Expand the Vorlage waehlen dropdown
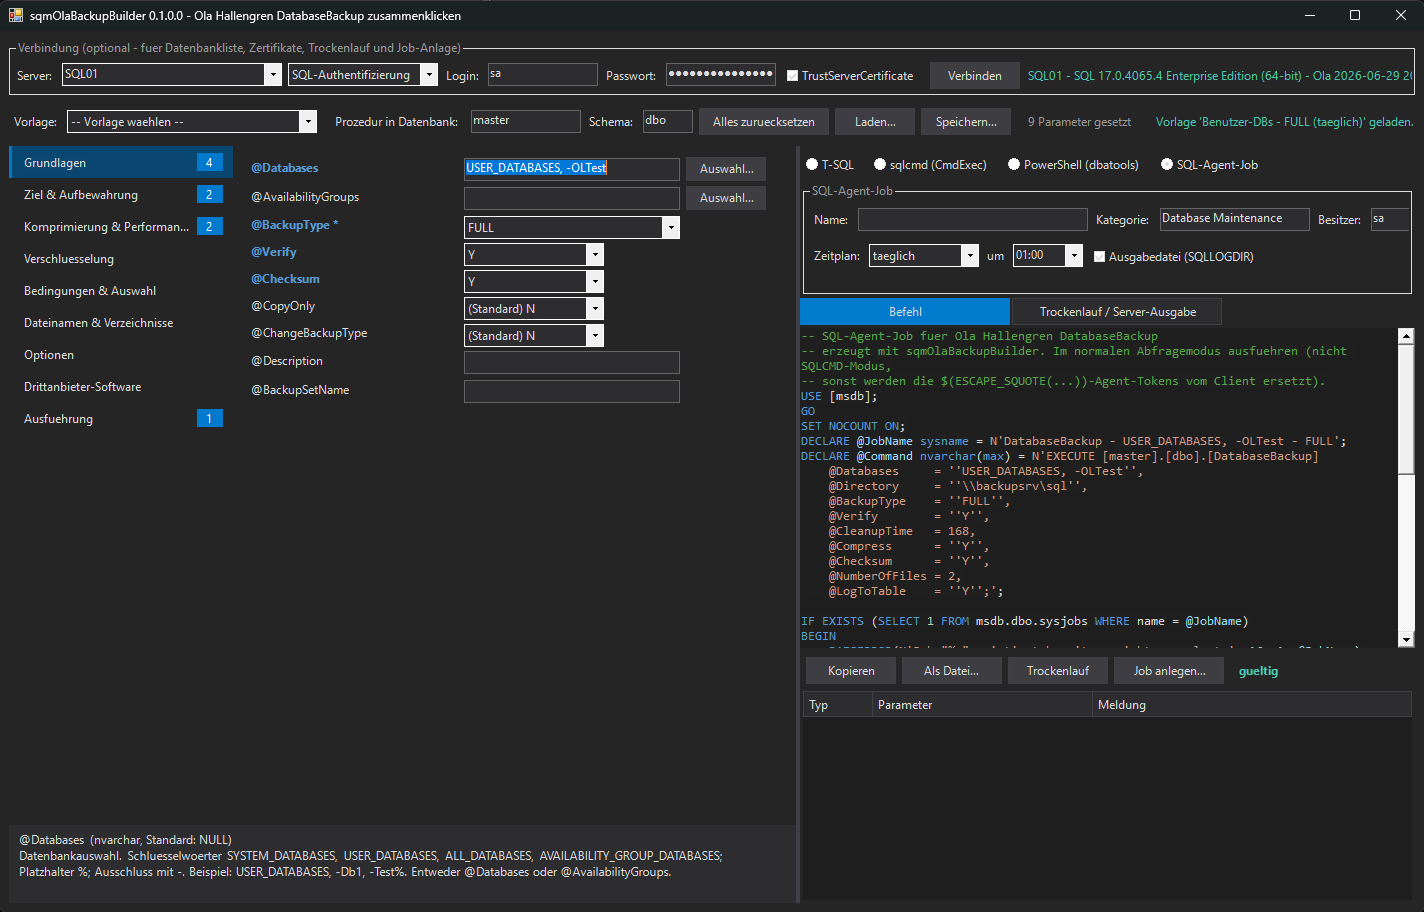Image resolution: width=1424 pixels, height=912 pixels. tap(308, 121)
